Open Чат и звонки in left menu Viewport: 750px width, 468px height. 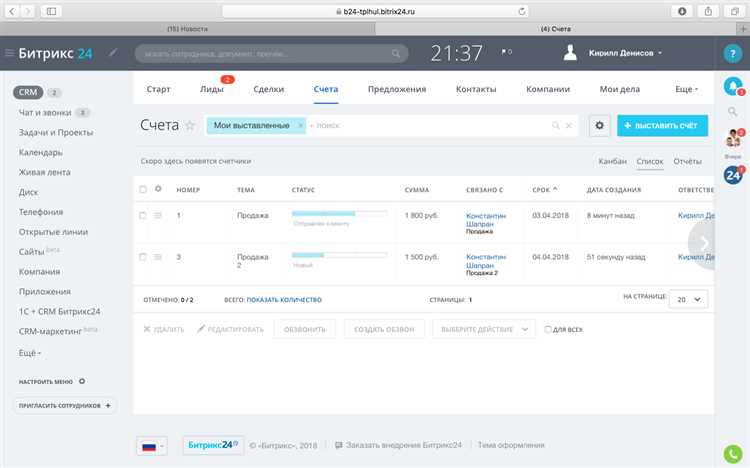point(45,112)
